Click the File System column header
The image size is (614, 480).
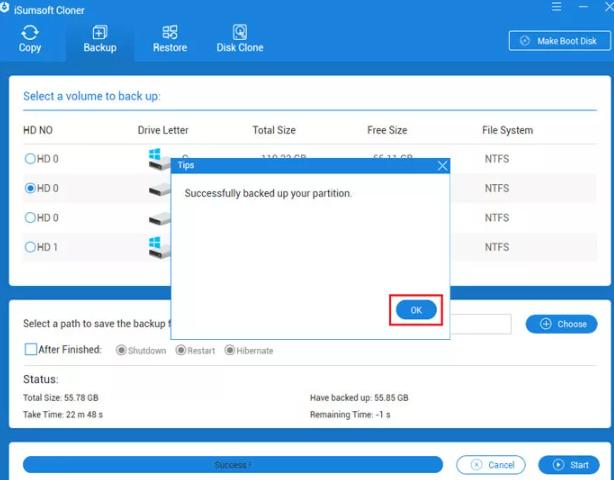click(507, 130)
